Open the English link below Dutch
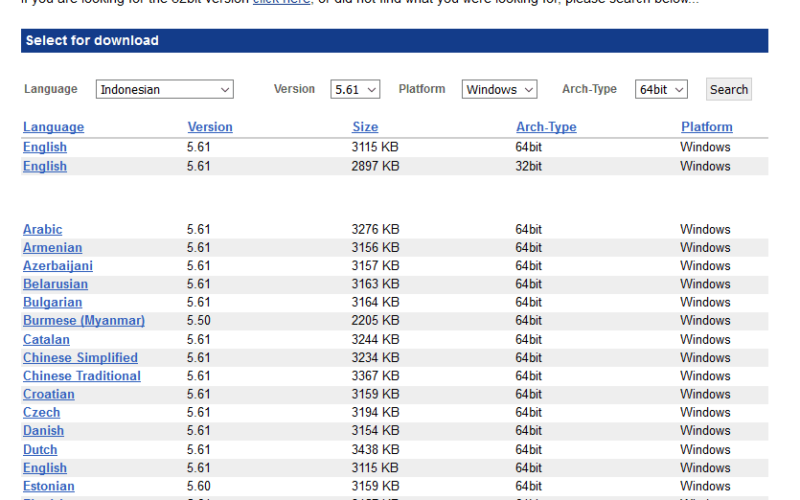This screenshot has width=800, height=500. click(45, 468)
